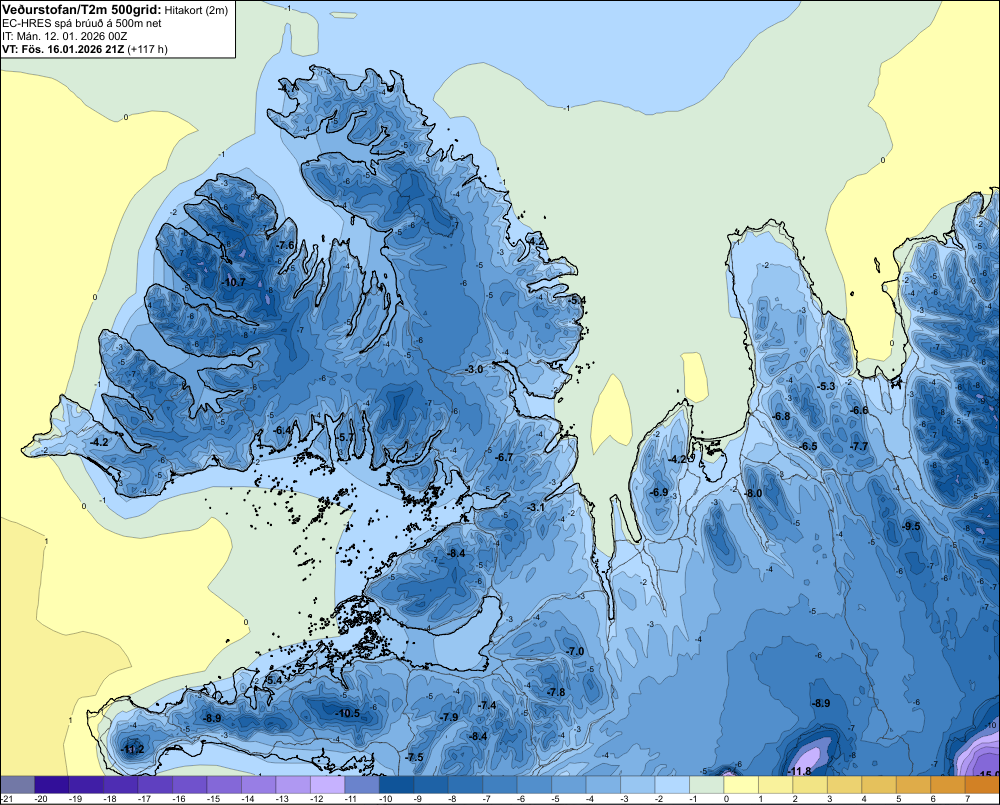
Task: Click the subtitle 'EC-HRES spá brúuð á 500m net'
Action: point(82,24)
